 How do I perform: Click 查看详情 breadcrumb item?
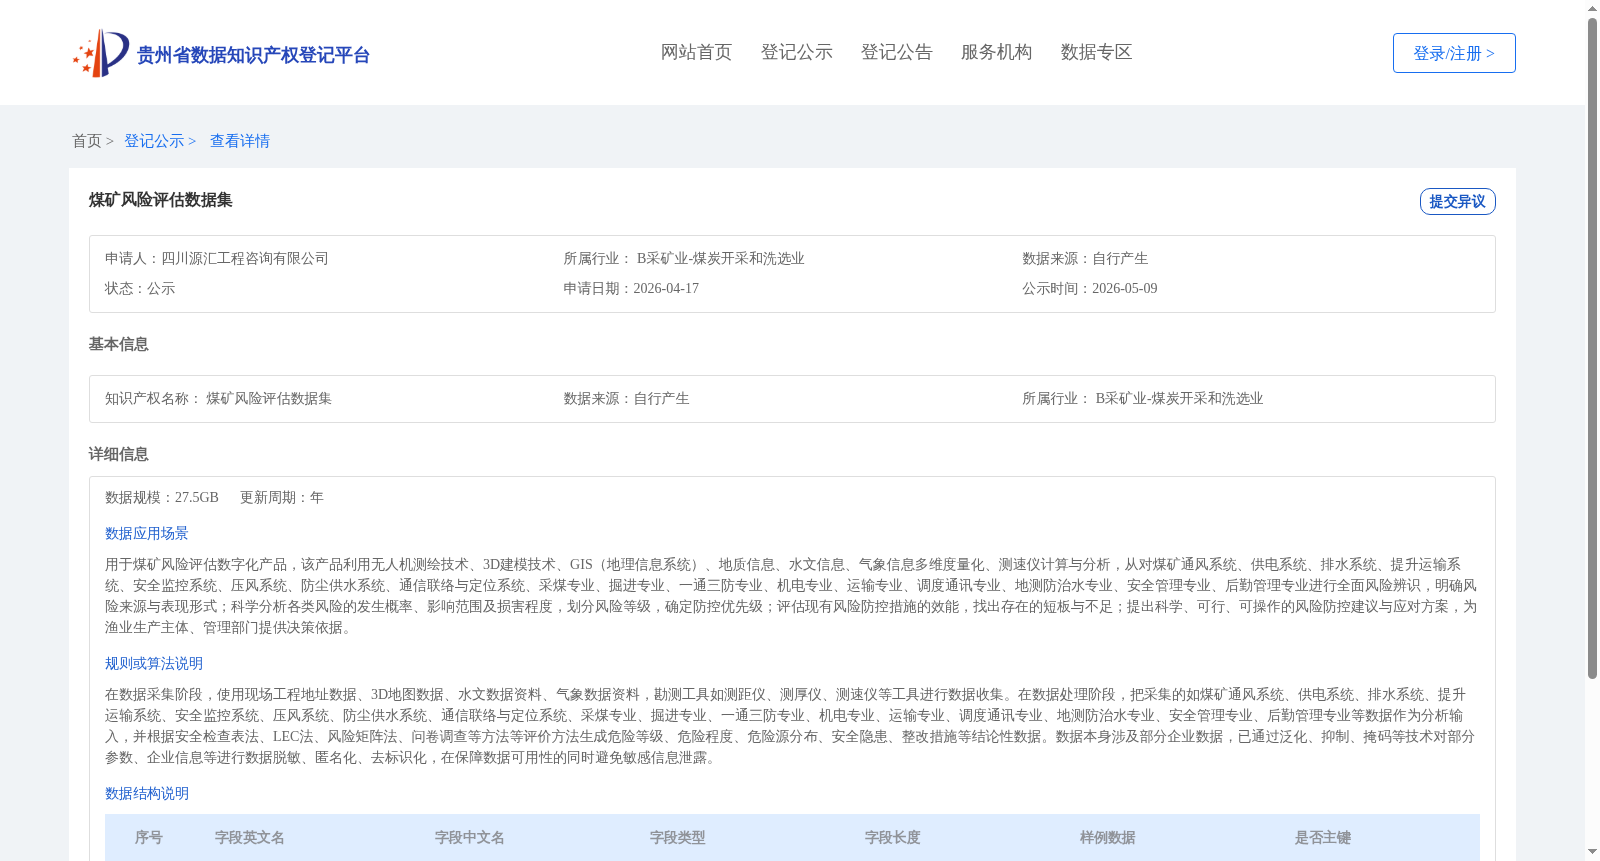coord(240,141)
